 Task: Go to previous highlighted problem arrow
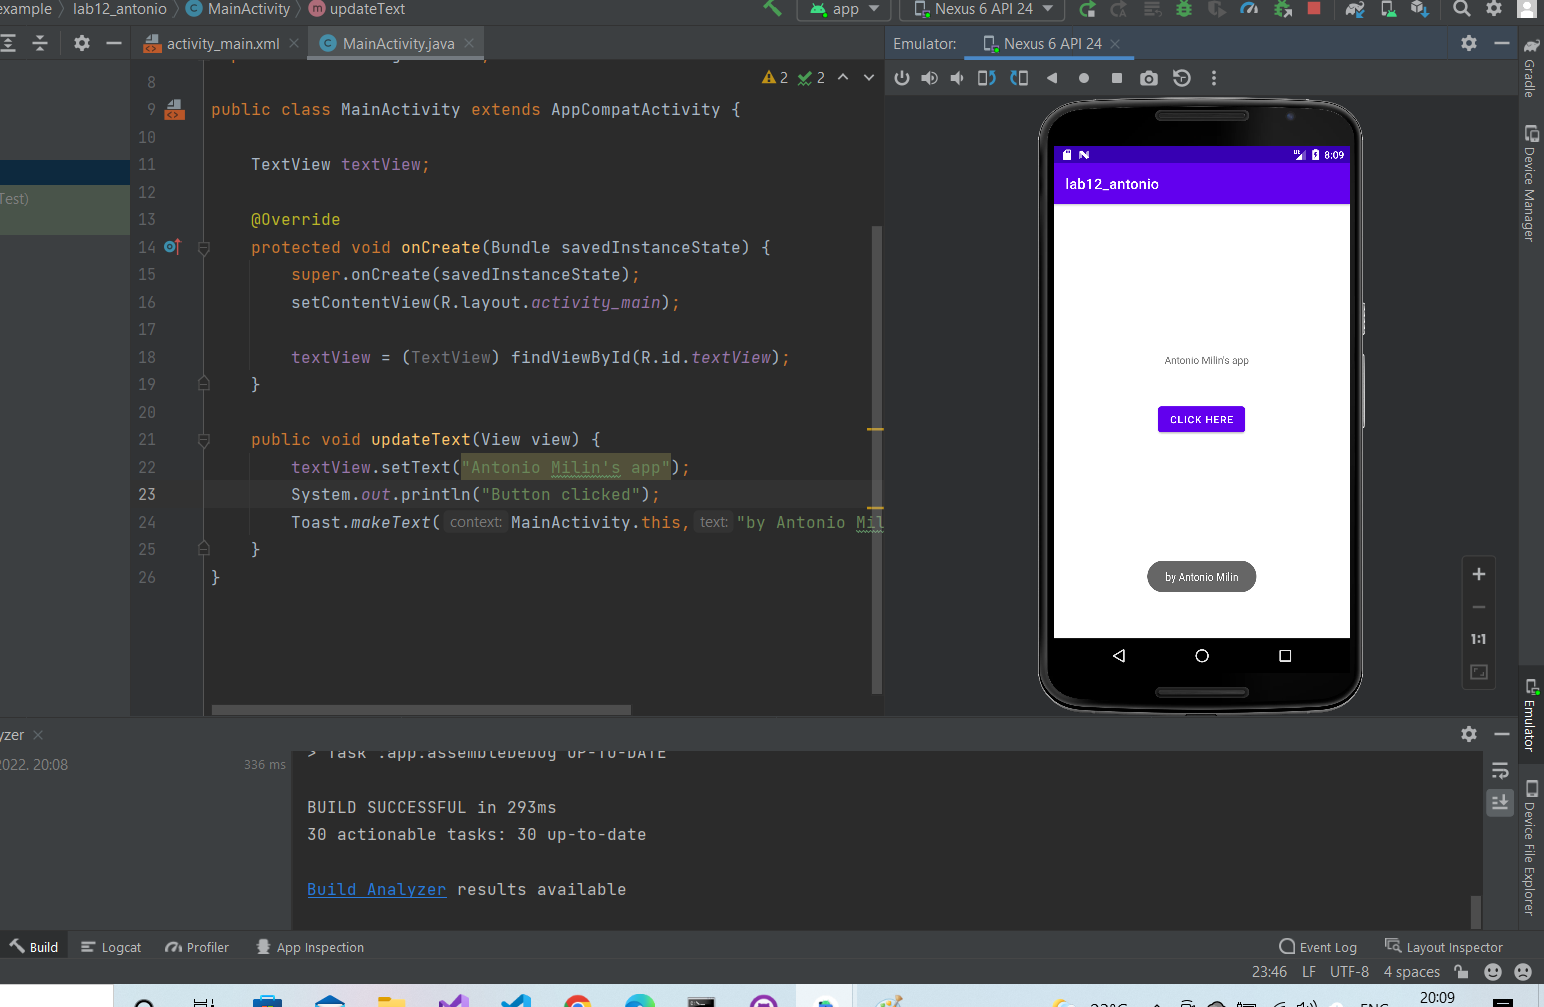[843, 78]
